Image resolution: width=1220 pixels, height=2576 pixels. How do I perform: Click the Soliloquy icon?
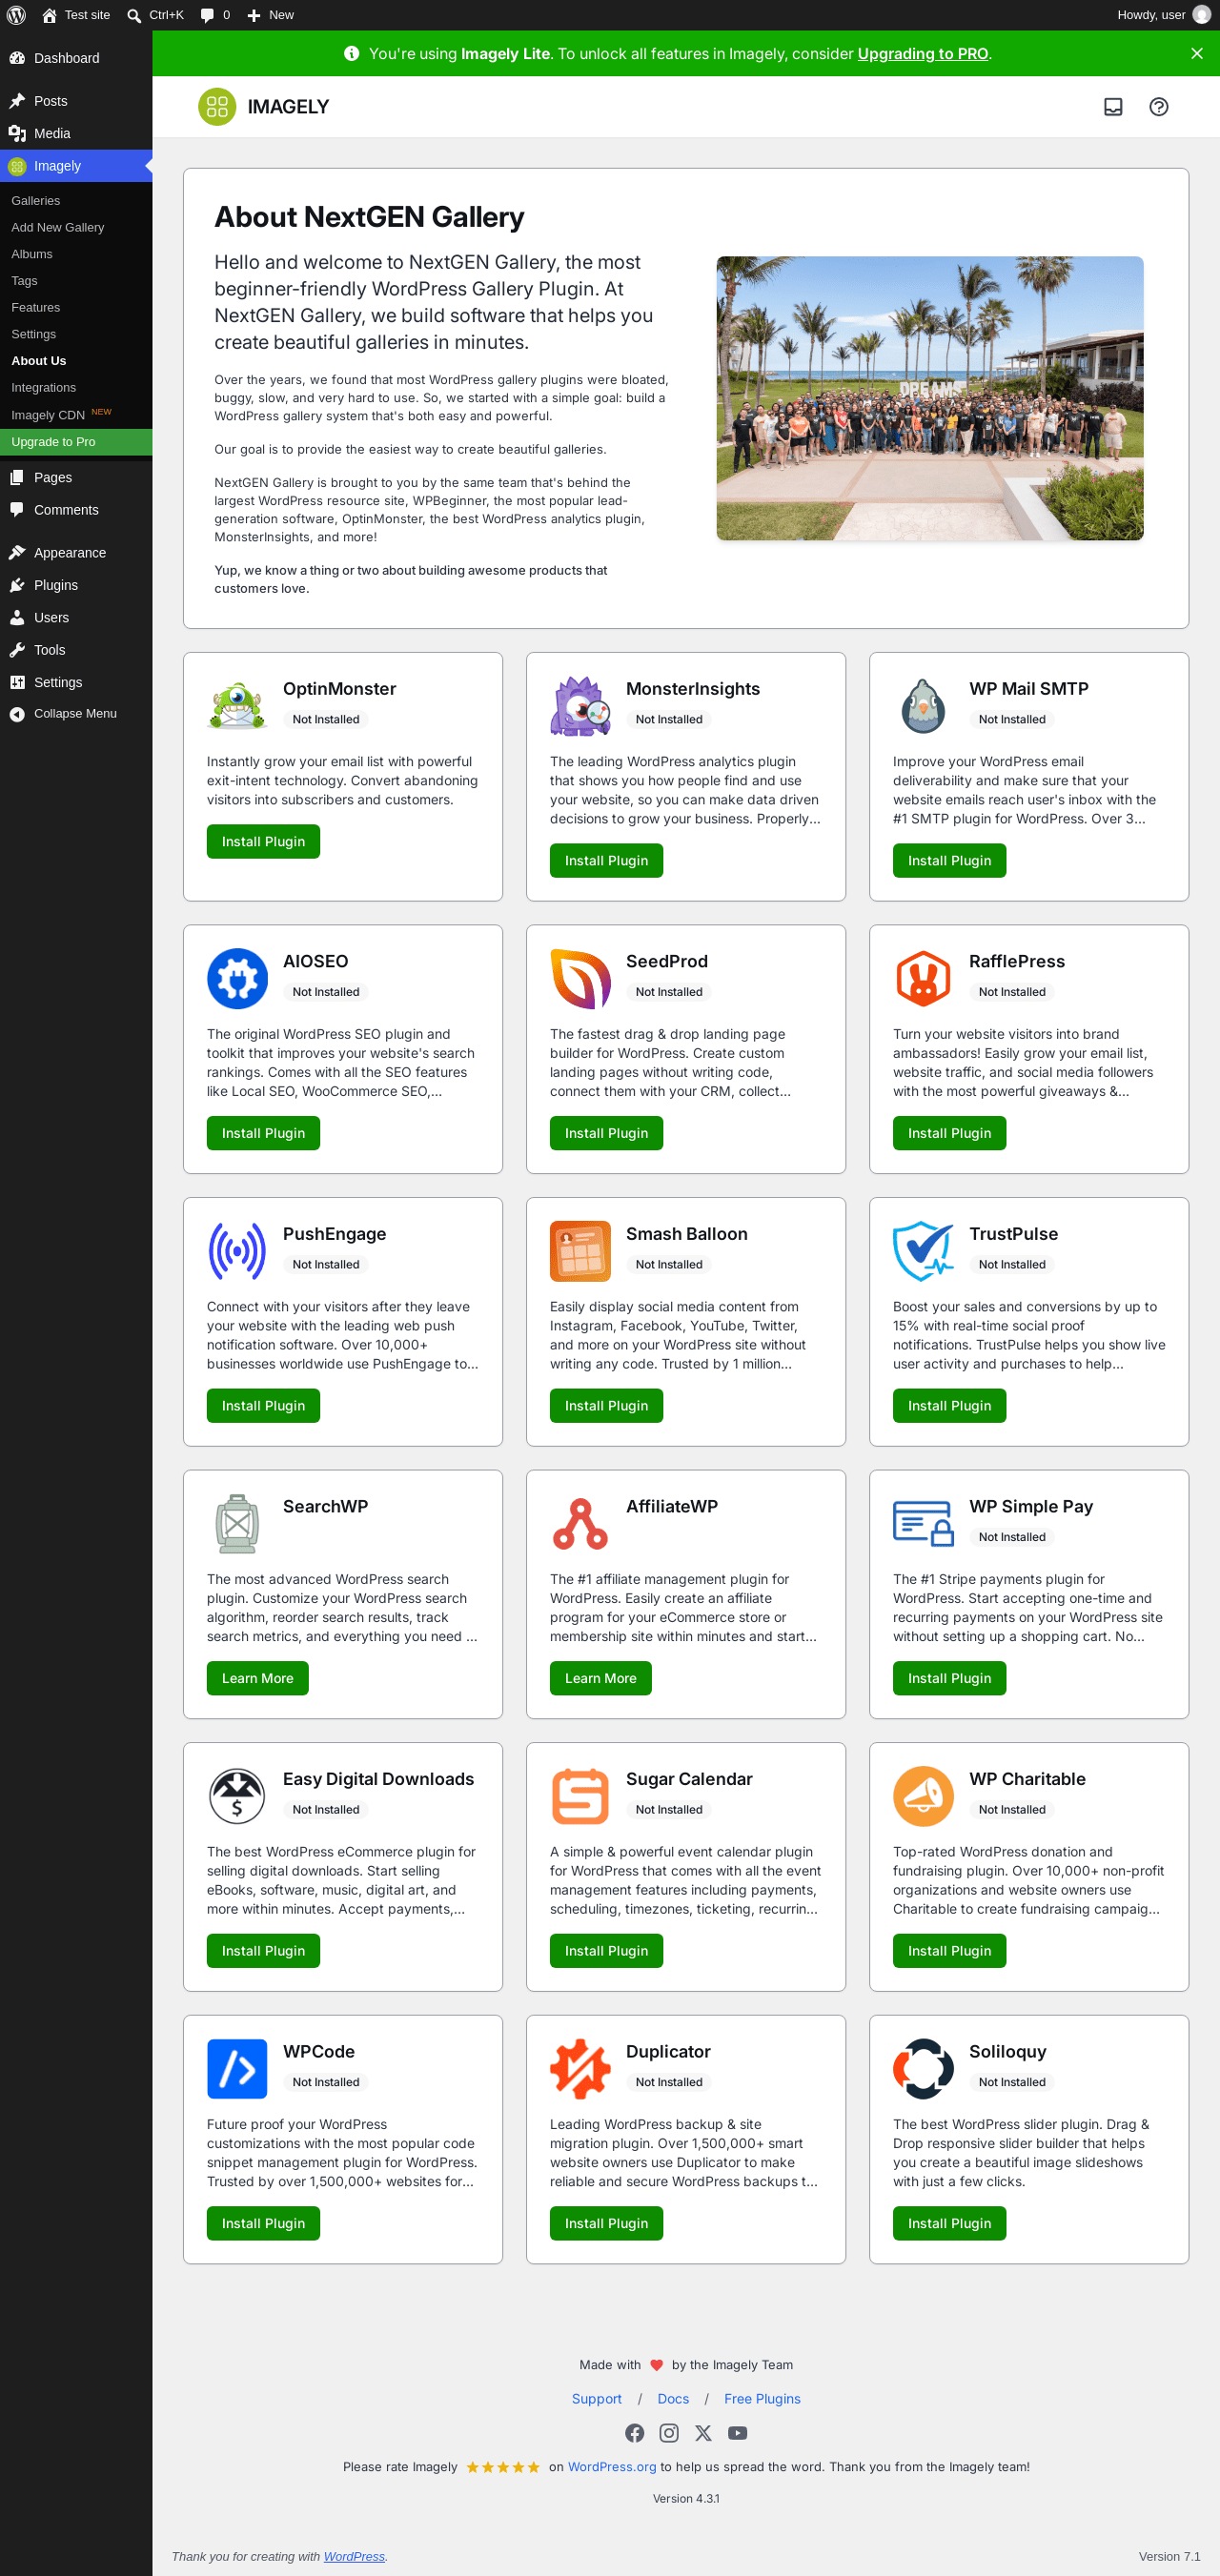(x=923, y=2068)
